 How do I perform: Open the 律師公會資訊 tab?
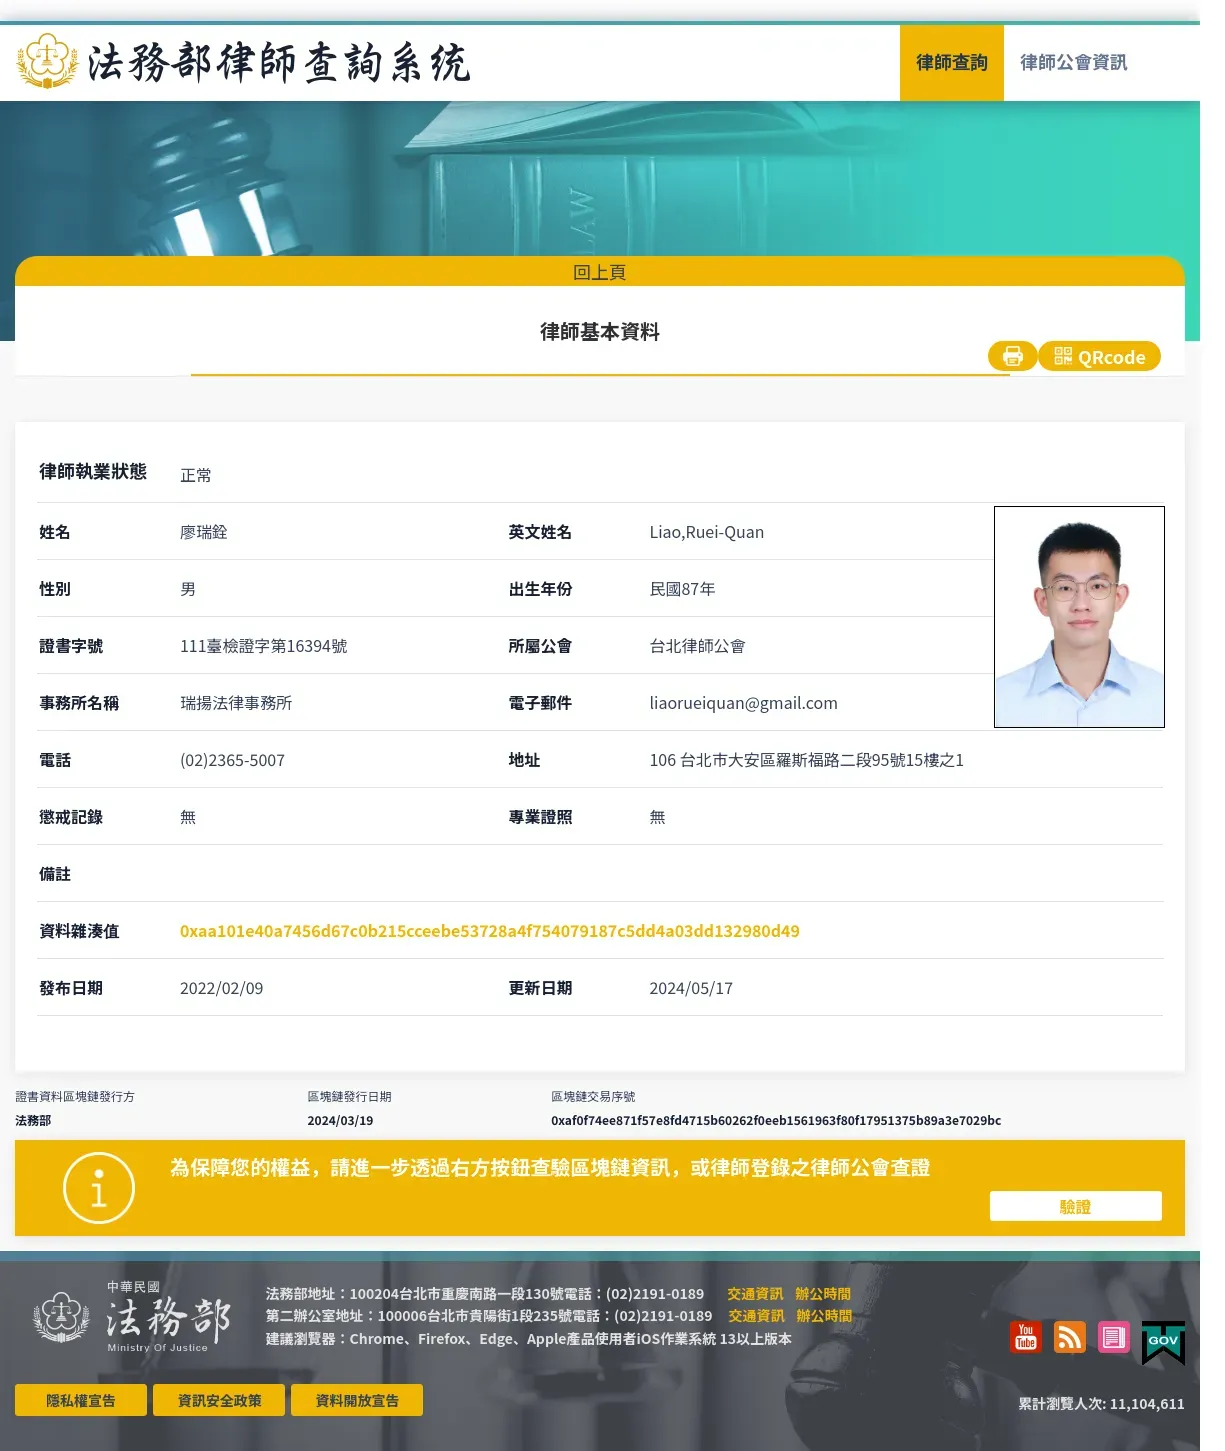click(1073, 62)
